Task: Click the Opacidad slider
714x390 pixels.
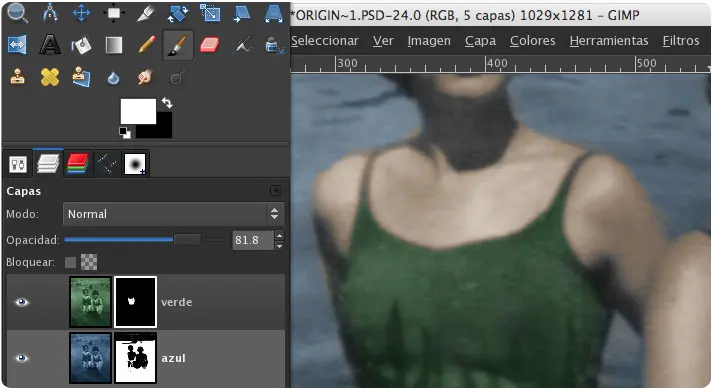Action: [x=145, y=240]
